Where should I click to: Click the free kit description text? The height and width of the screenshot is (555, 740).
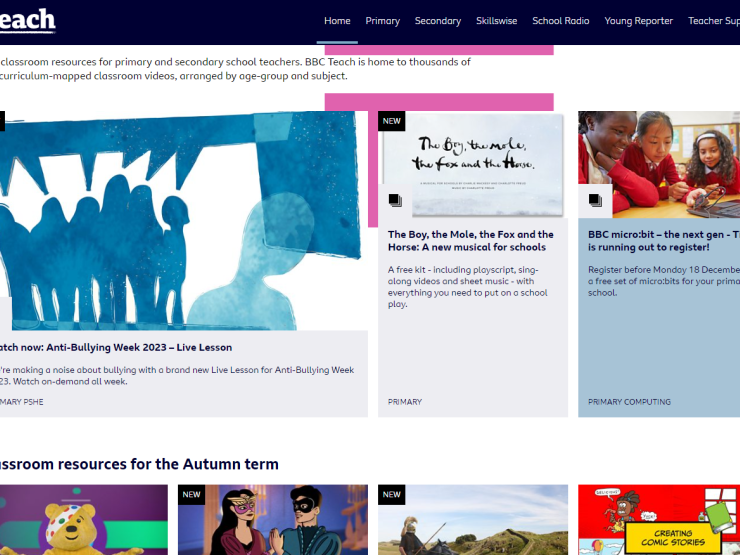click(468, 287)
